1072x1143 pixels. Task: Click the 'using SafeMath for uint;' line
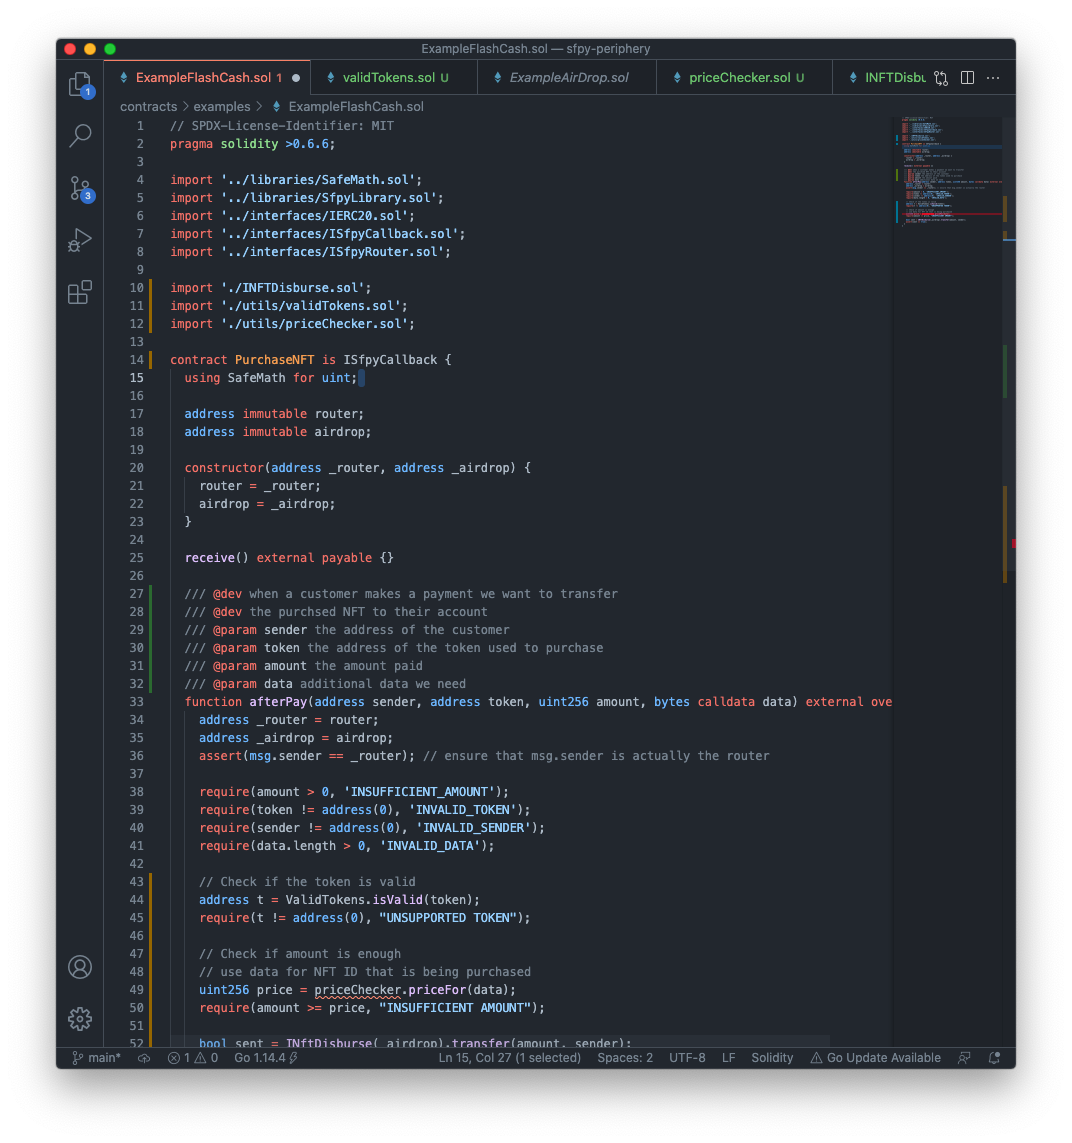coord(271,378)
